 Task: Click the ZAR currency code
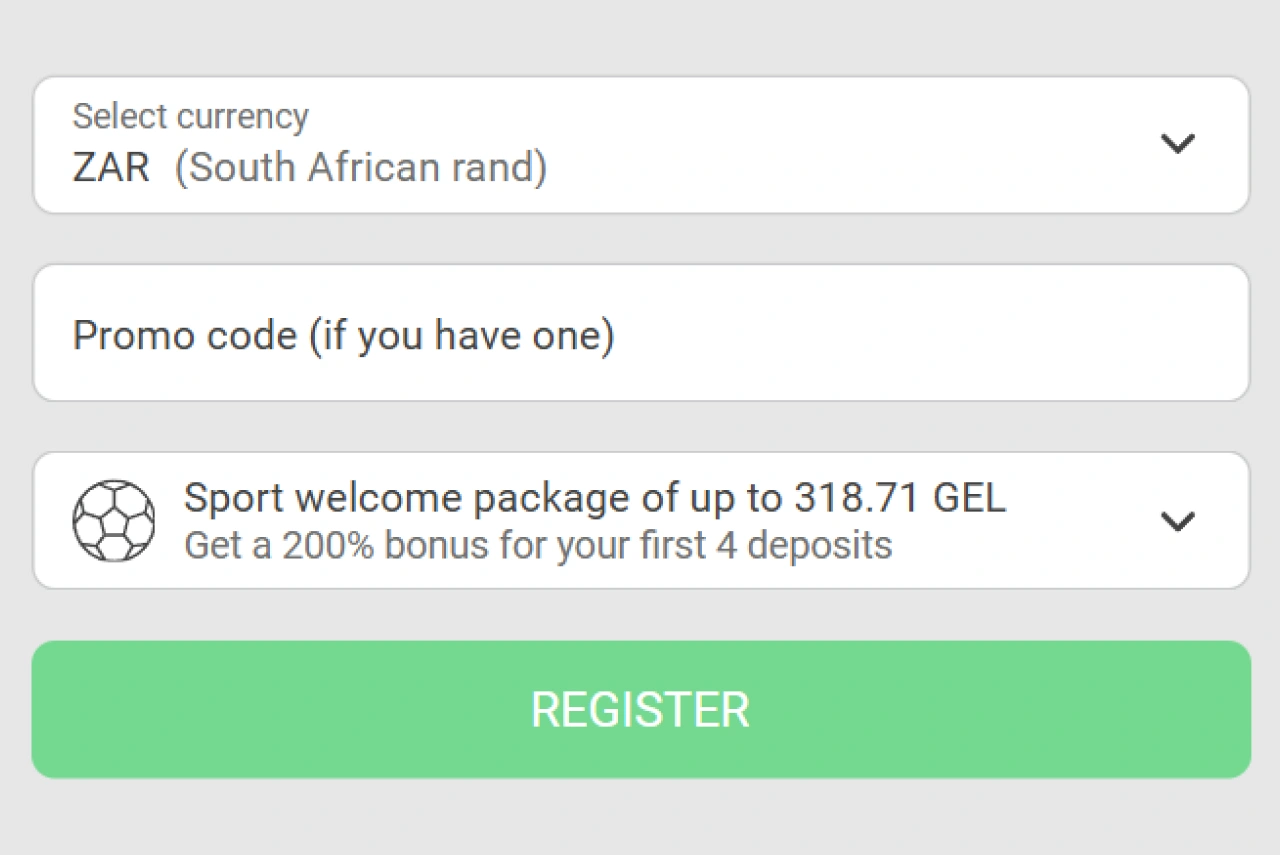111,168
